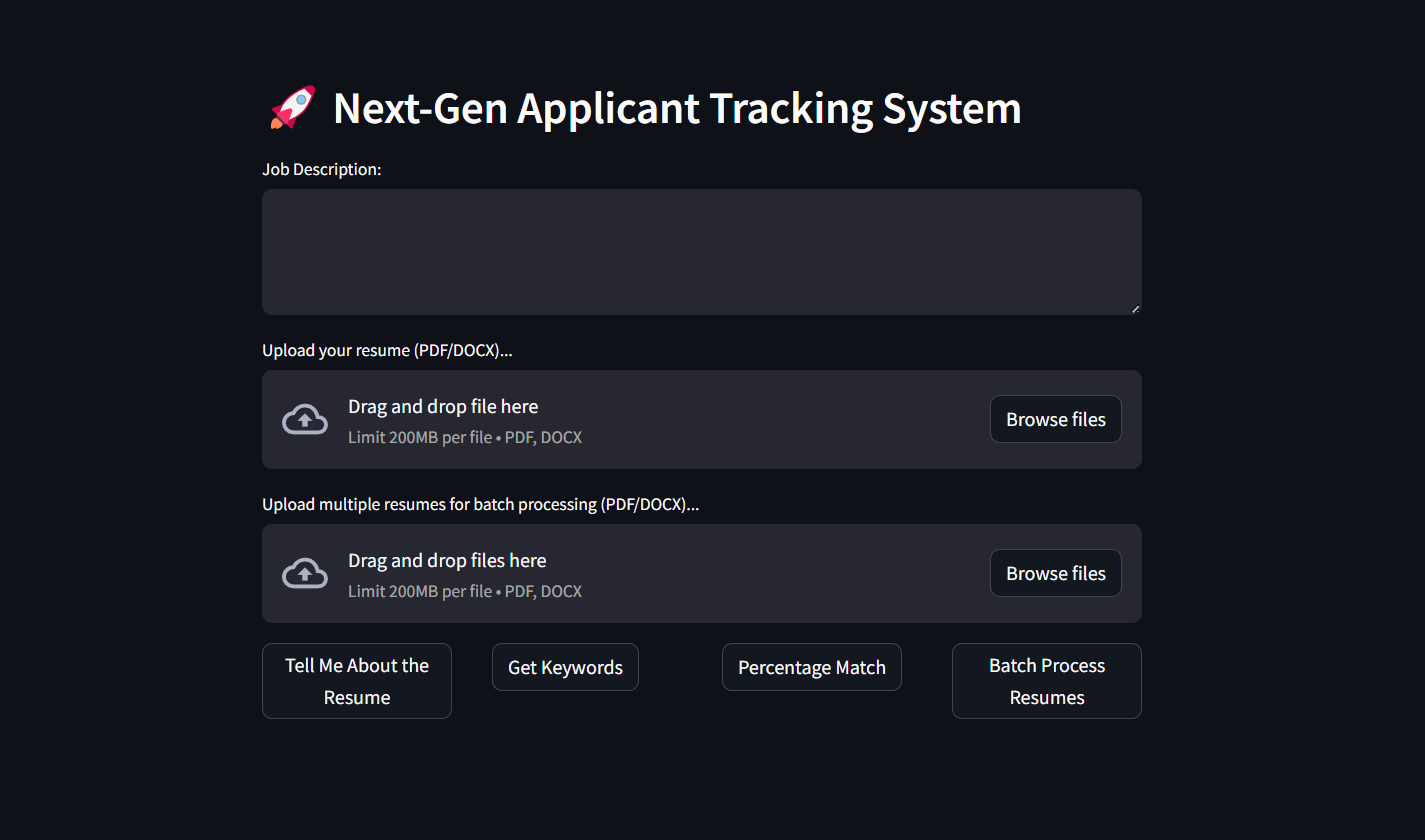Click the Batch Process Resumes button

(x=1047, y=681)
